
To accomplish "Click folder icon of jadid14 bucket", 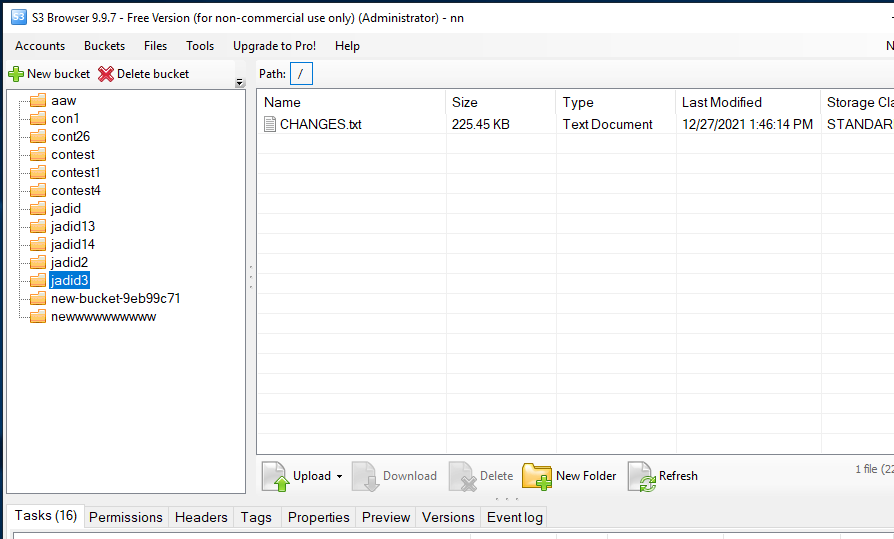I will [x=38, y=244].
